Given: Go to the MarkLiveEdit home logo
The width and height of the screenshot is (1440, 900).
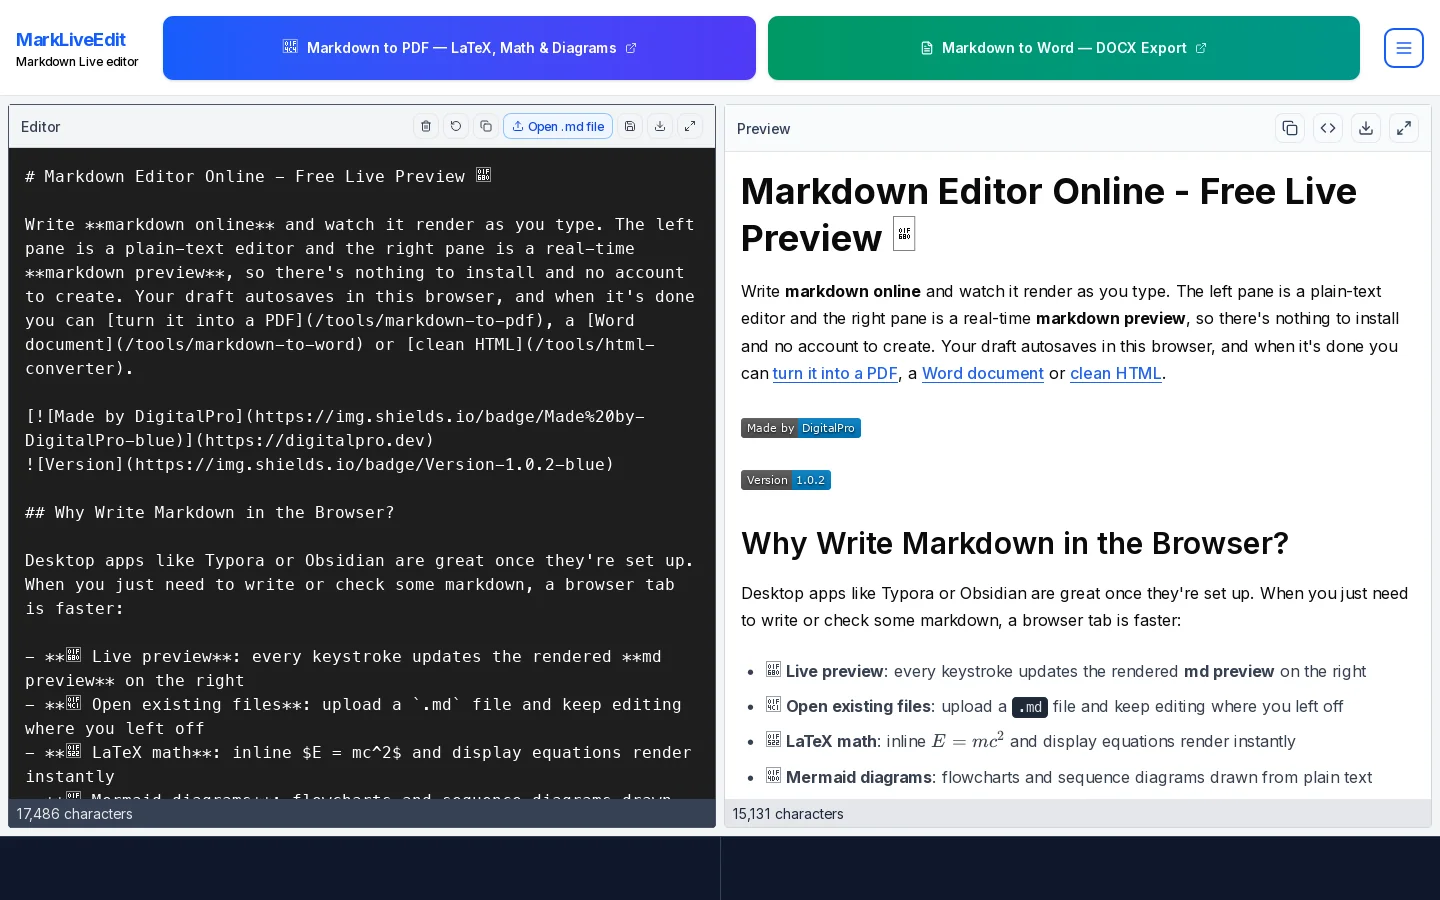Looking at the screenshot, I should pyautogui.click(x=71, y=40).
